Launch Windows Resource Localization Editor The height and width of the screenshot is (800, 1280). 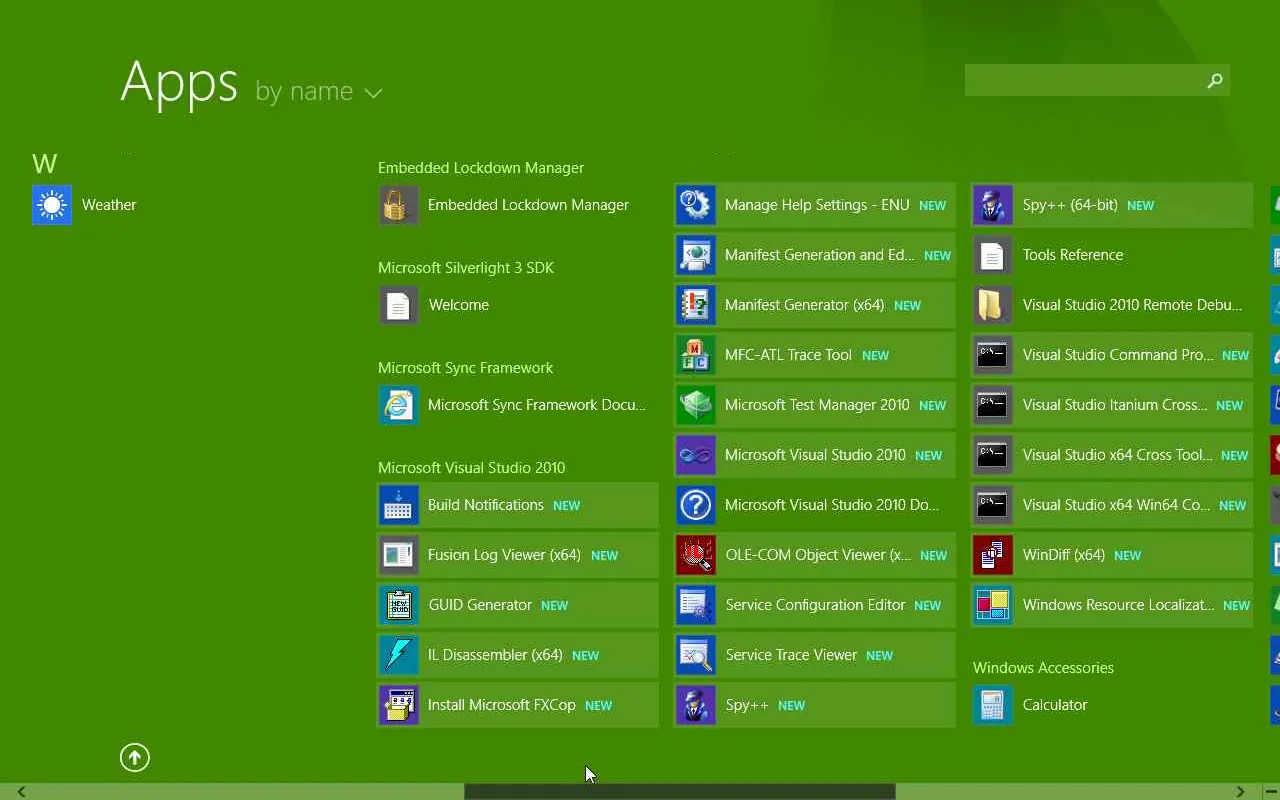(x=1112, y=605)
